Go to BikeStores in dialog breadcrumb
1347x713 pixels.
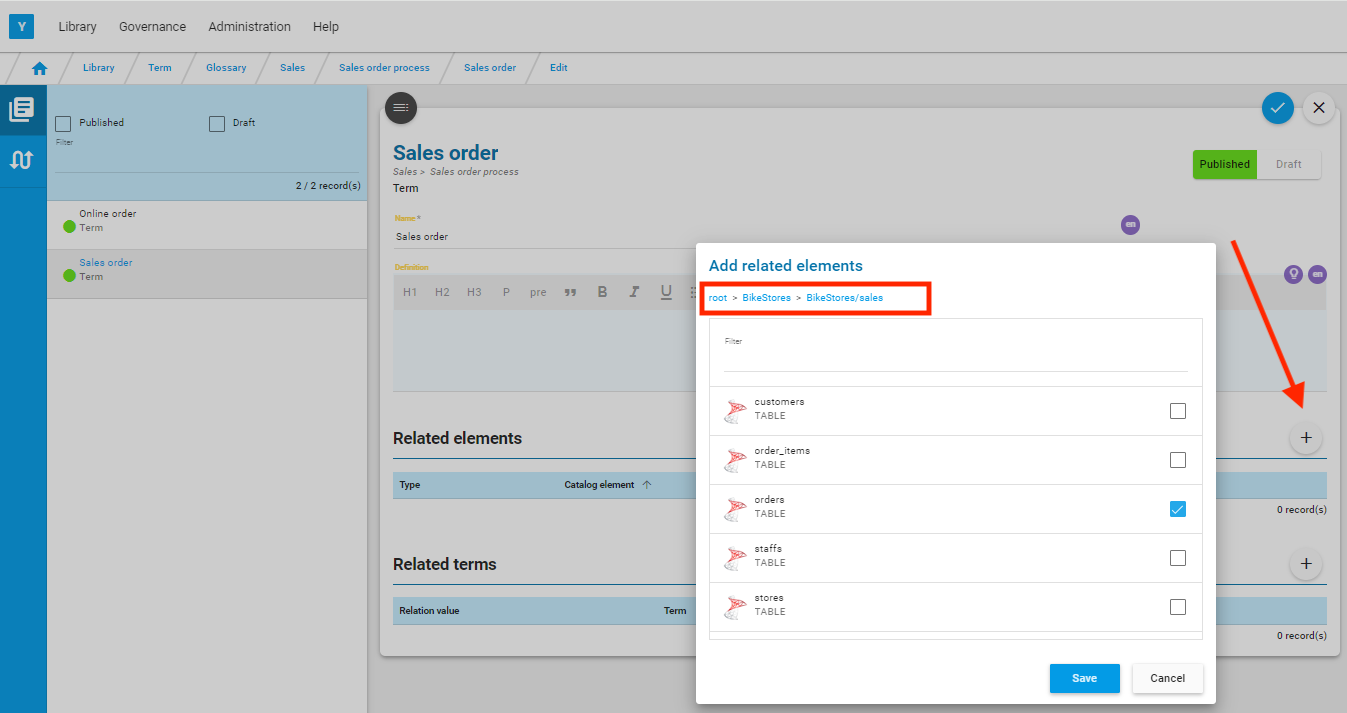click(767, 298)
